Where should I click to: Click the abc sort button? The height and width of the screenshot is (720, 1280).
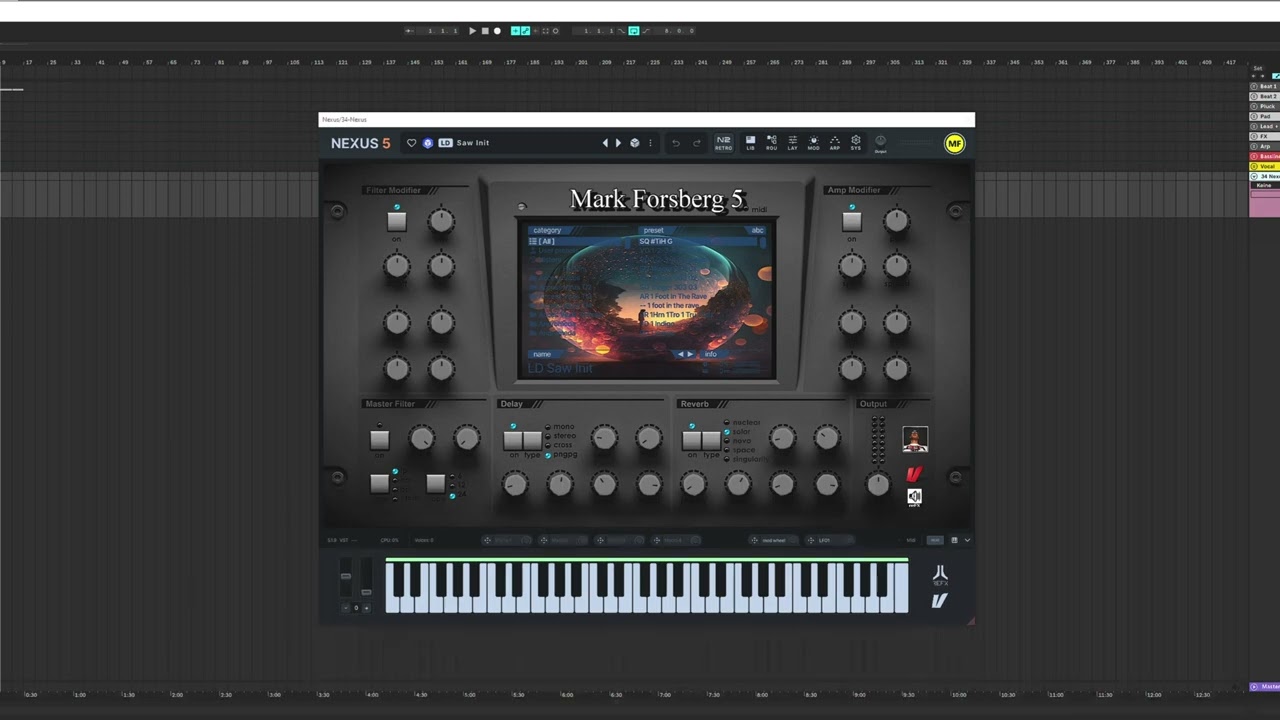point(757,231)
